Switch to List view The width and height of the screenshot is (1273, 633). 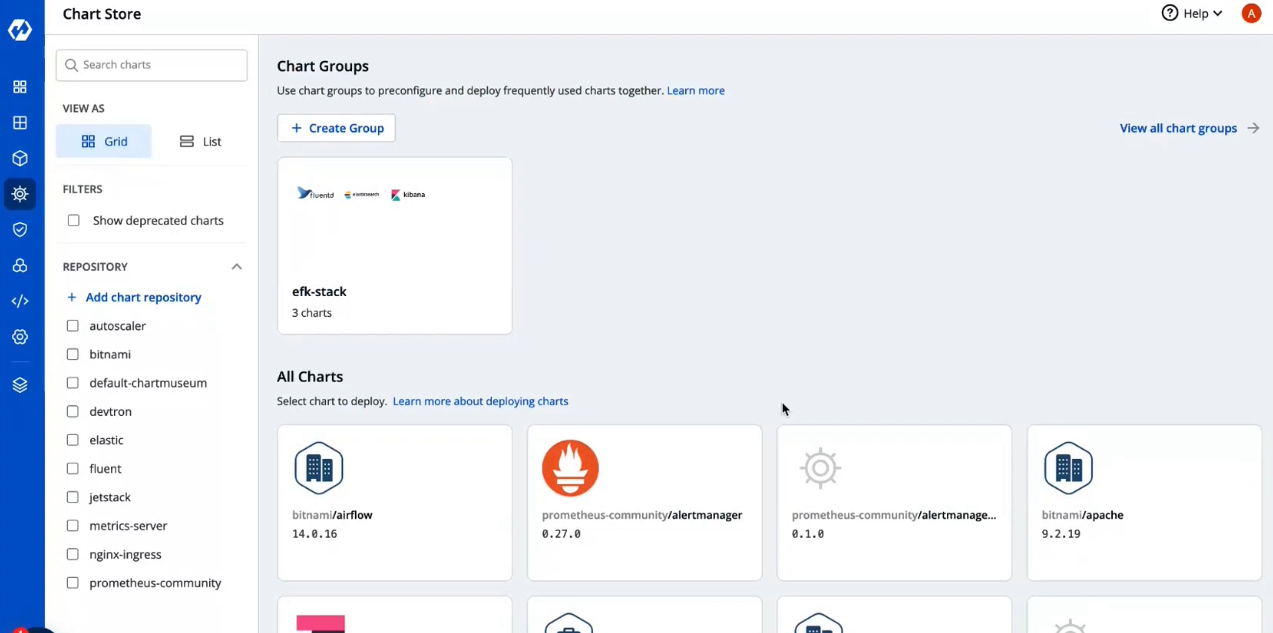click(200, 142)
